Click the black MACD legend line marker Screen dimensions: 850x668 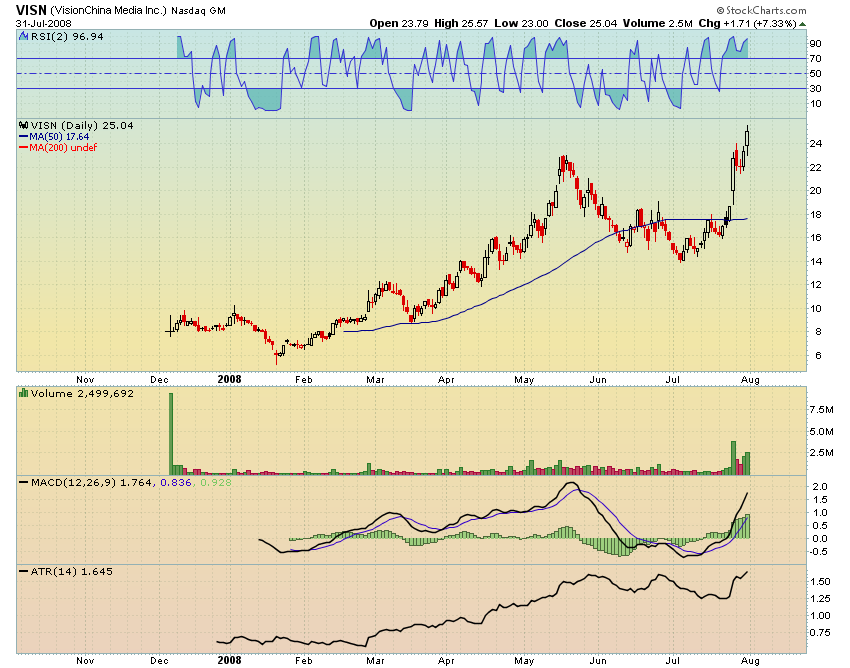[x=23, y=482]
